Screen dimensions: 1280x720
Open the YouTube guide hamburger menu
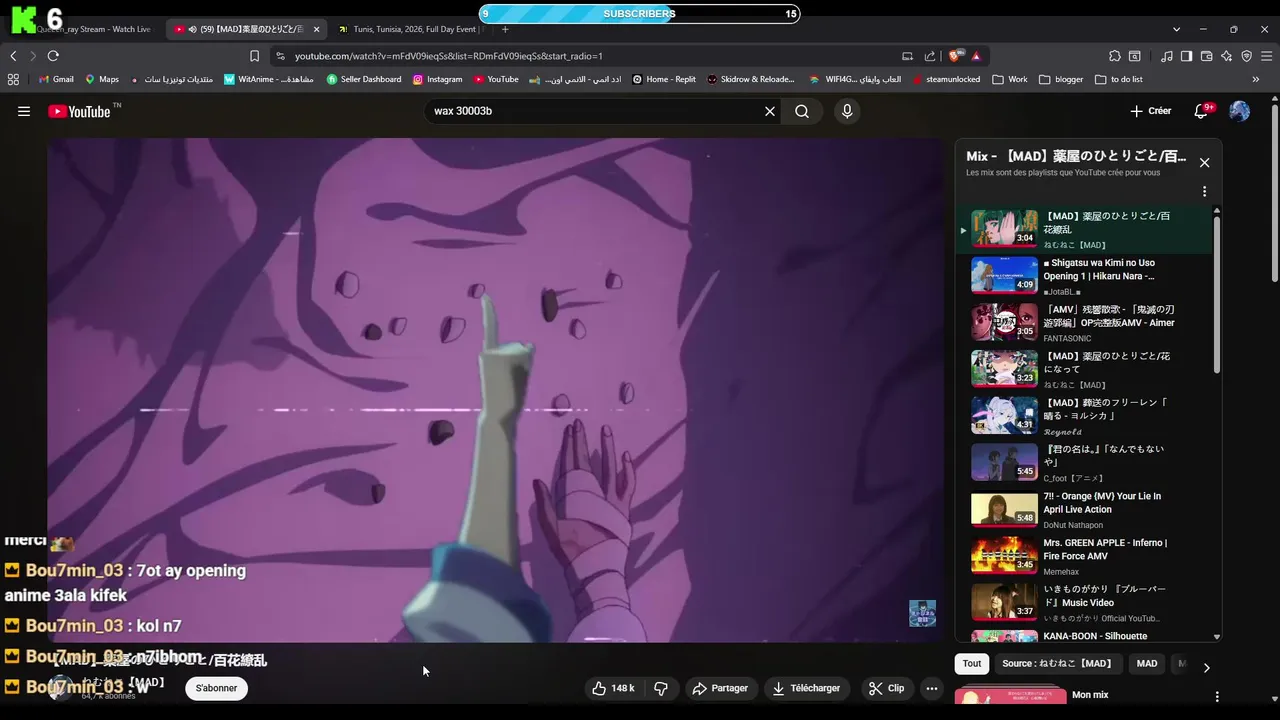24,111
